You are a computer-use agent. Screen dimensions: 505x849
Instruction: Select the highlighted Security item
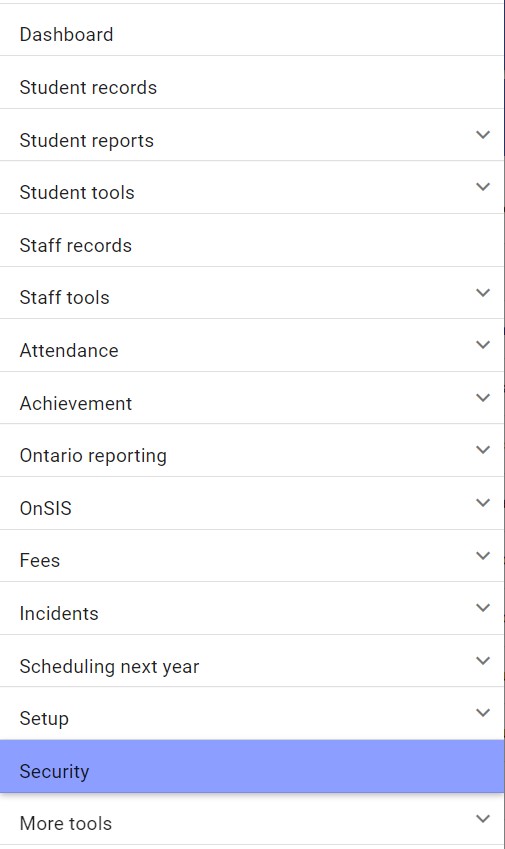point(252,767)
